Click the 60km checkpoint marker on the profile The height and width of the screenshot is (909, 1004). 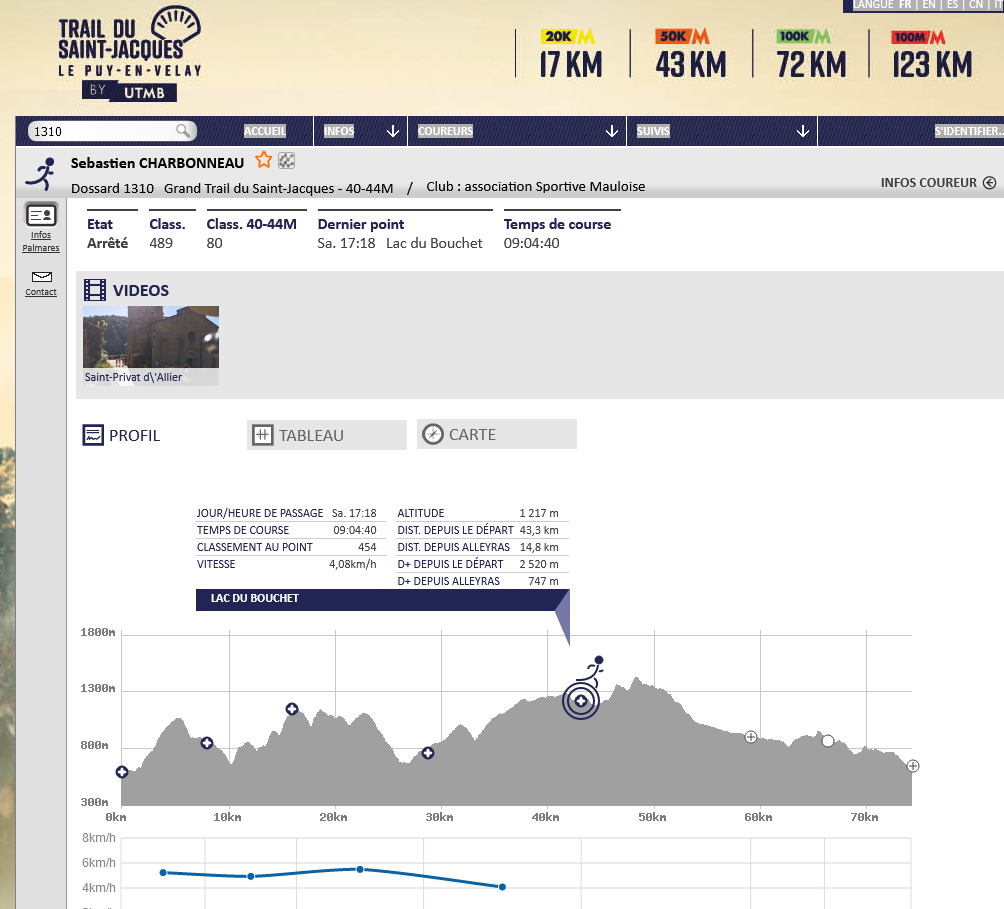751,737
